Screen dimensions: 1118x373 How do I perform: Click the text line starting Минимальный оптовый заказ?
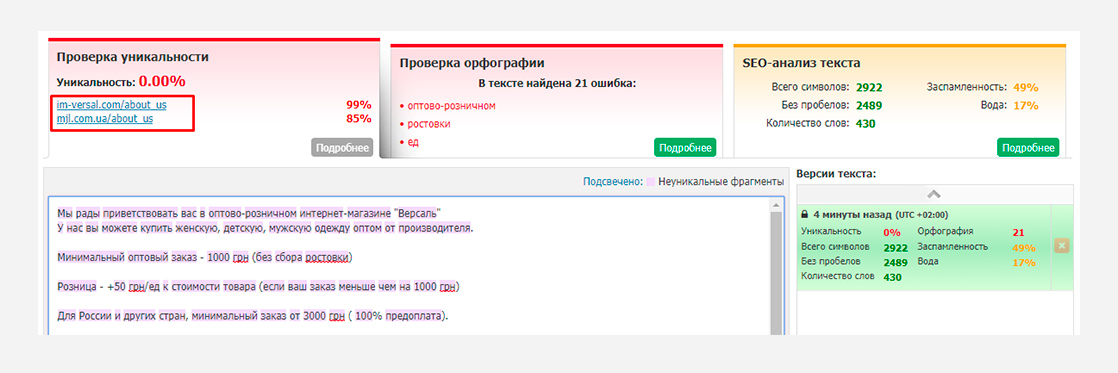click(205, 257)
